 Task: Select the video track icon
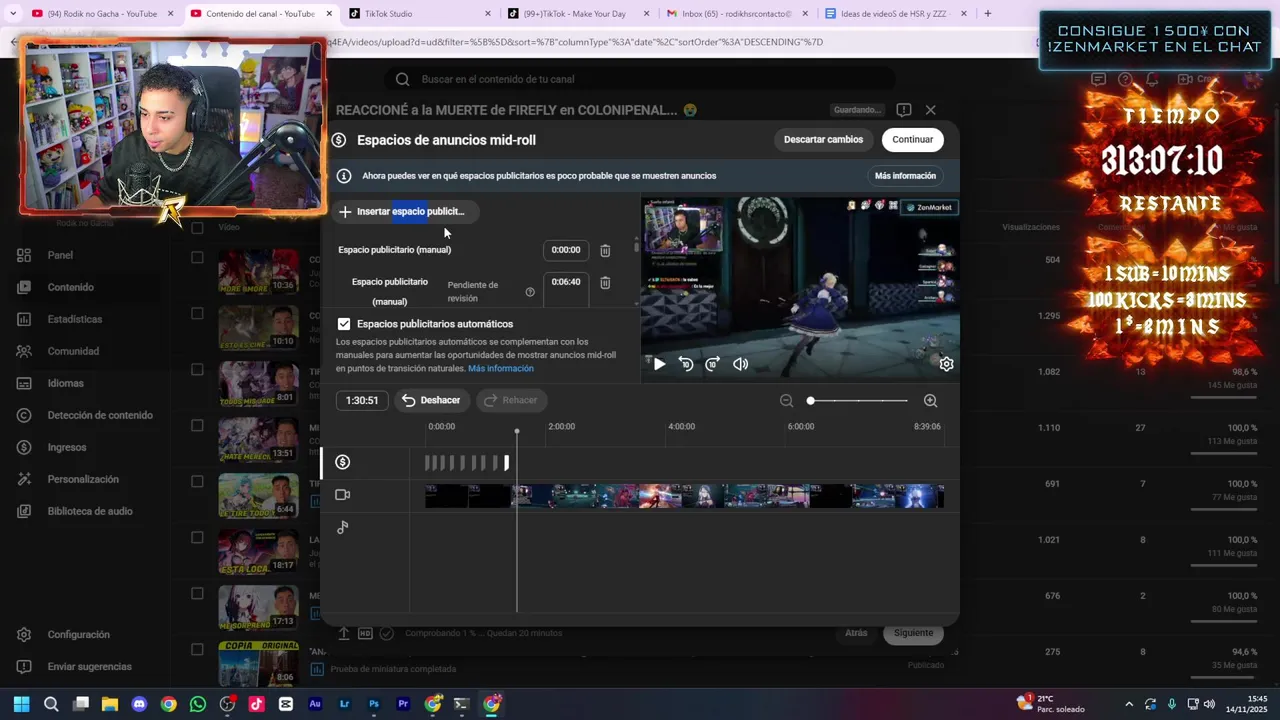click(342, 495)
